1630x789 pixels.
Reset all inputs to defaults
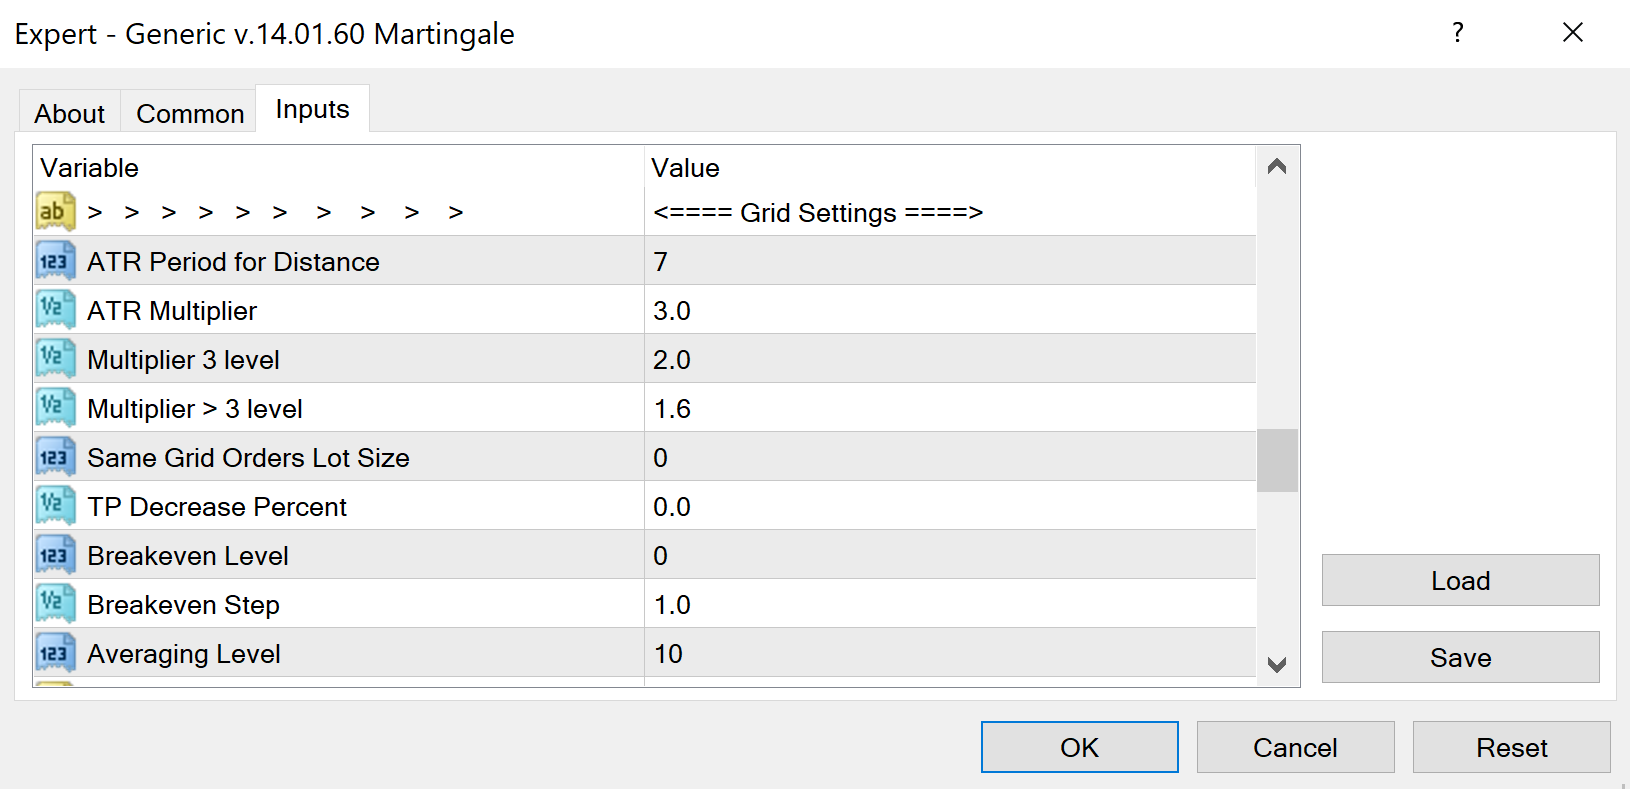(x=1512, y=747)
